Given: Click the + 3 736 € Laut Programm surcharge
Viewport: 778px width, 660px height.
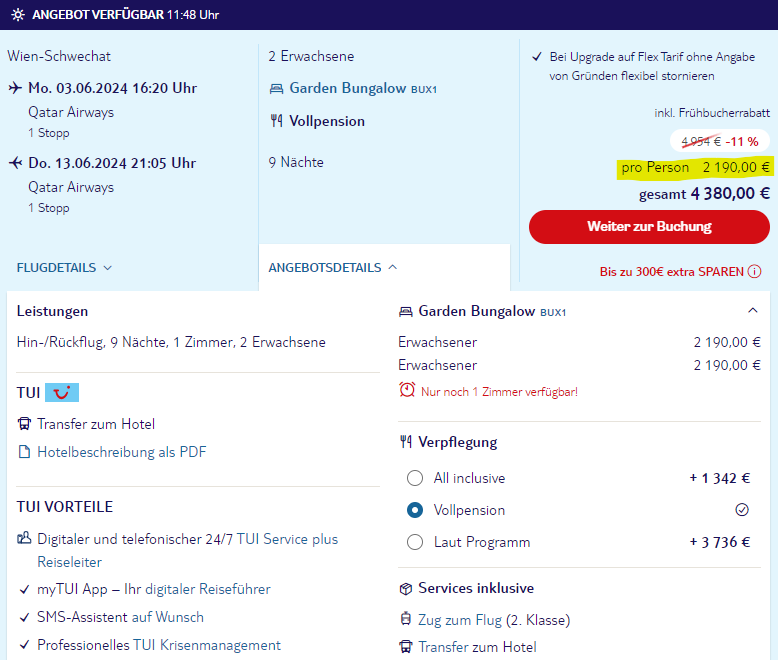Looking at the screenshot, I should (719, 542).
